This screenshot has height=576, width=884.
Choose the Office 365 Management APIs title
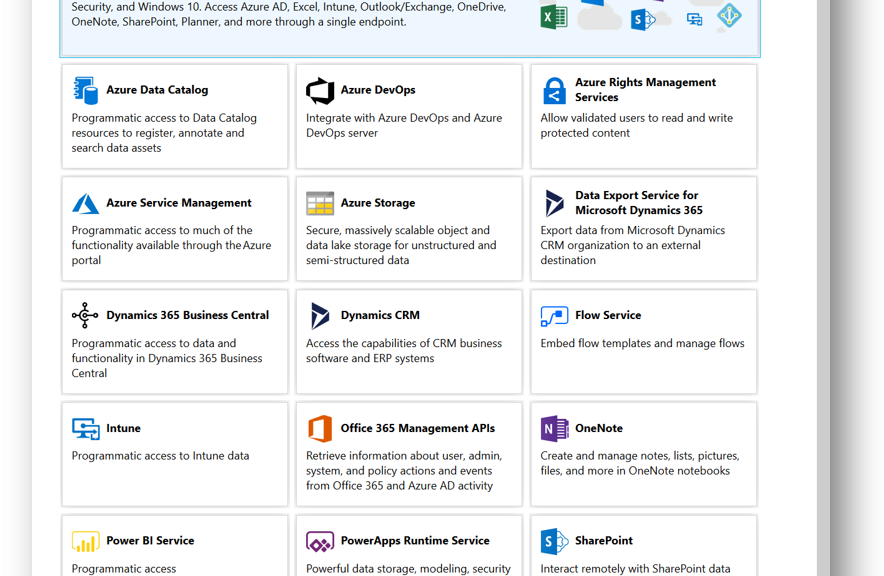click(418, 428)
